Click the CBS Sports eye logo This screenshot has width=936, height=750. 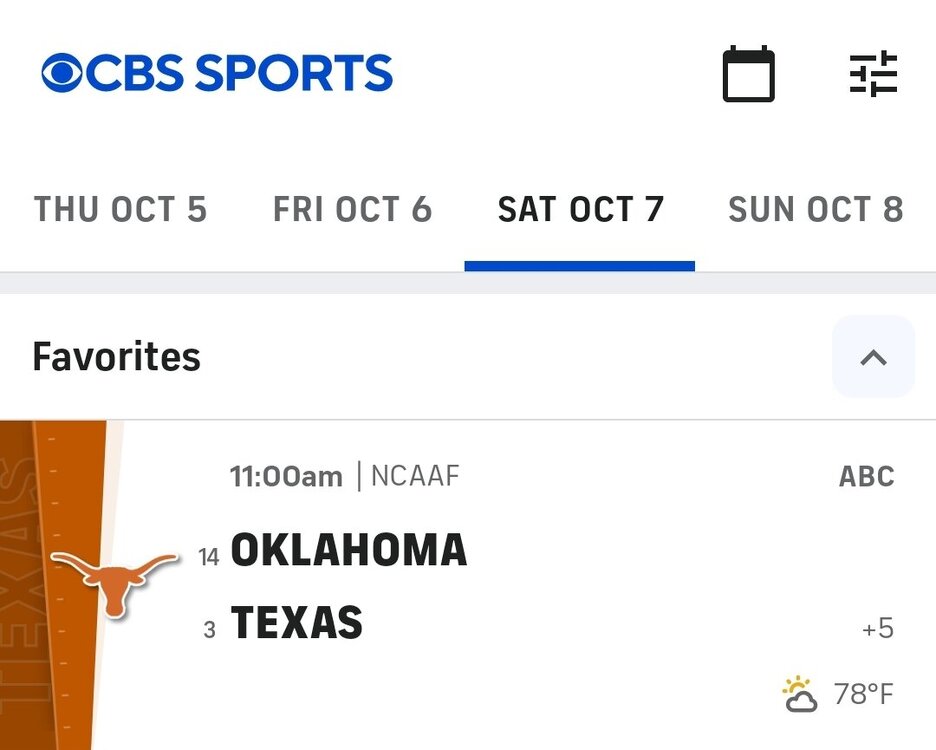pyautogui.click(x=62, y=72)
